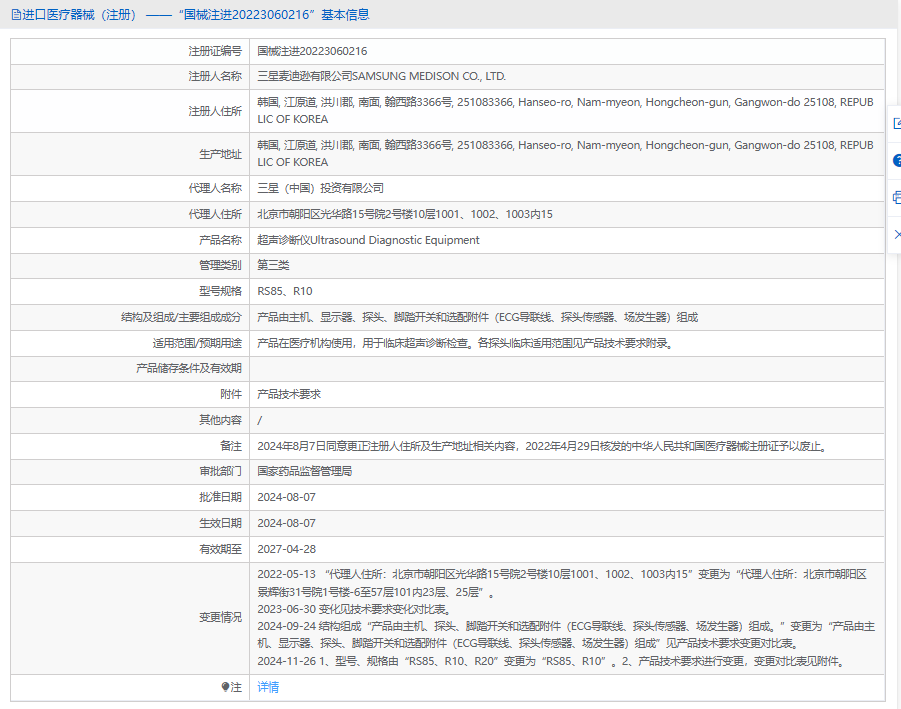Click the 其他内容 slash value
This screenshot has height=709, width=901.
point(260,420)
